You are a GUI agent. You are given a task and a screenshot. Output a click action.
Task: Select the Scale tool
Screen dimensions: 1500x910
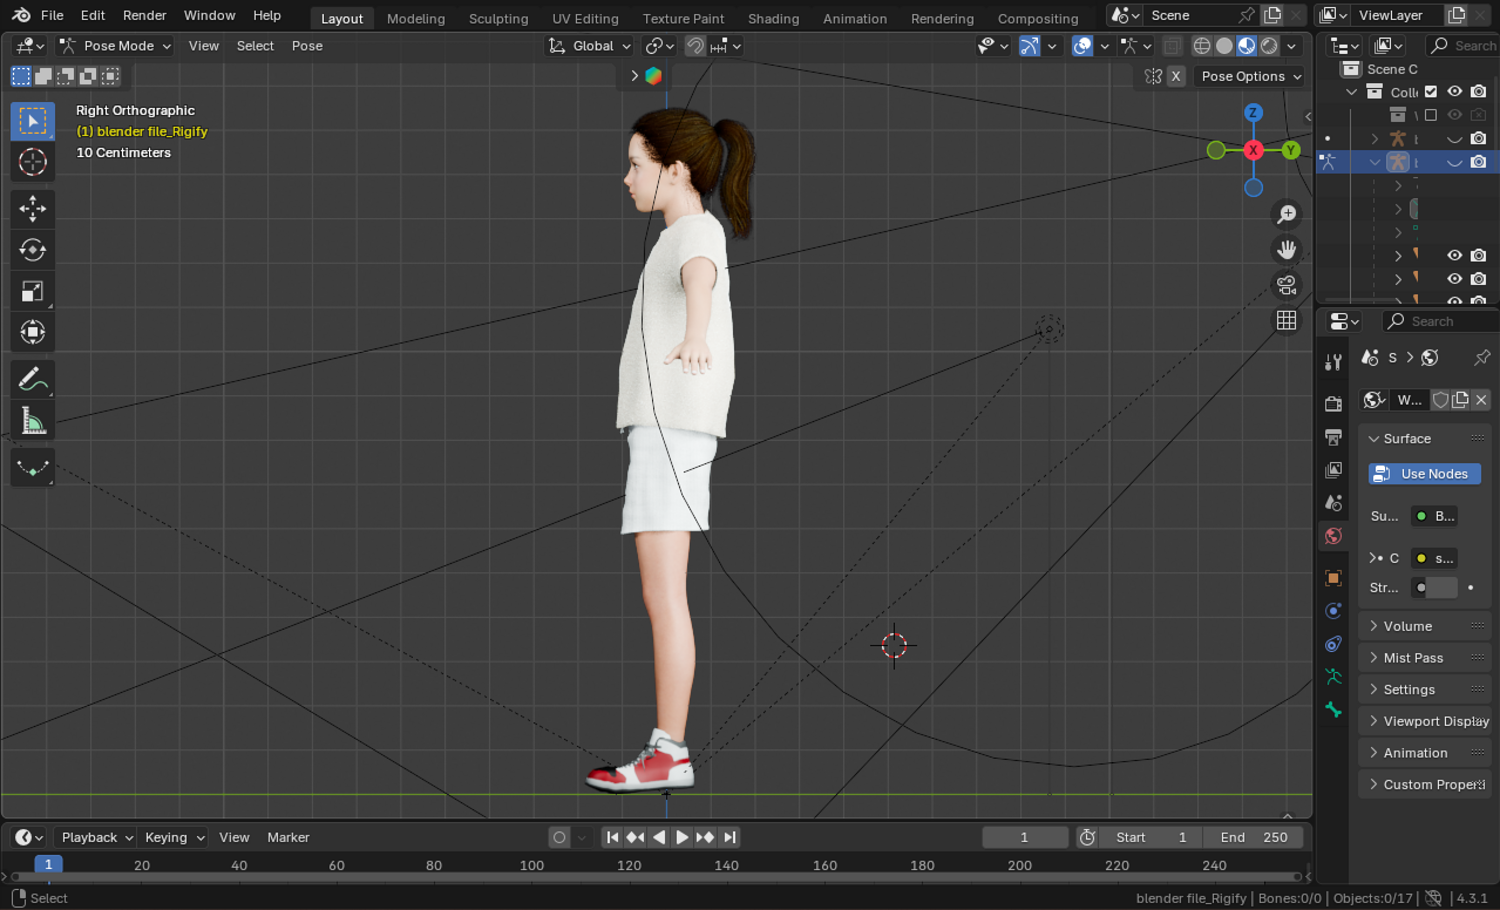[32, 291]
